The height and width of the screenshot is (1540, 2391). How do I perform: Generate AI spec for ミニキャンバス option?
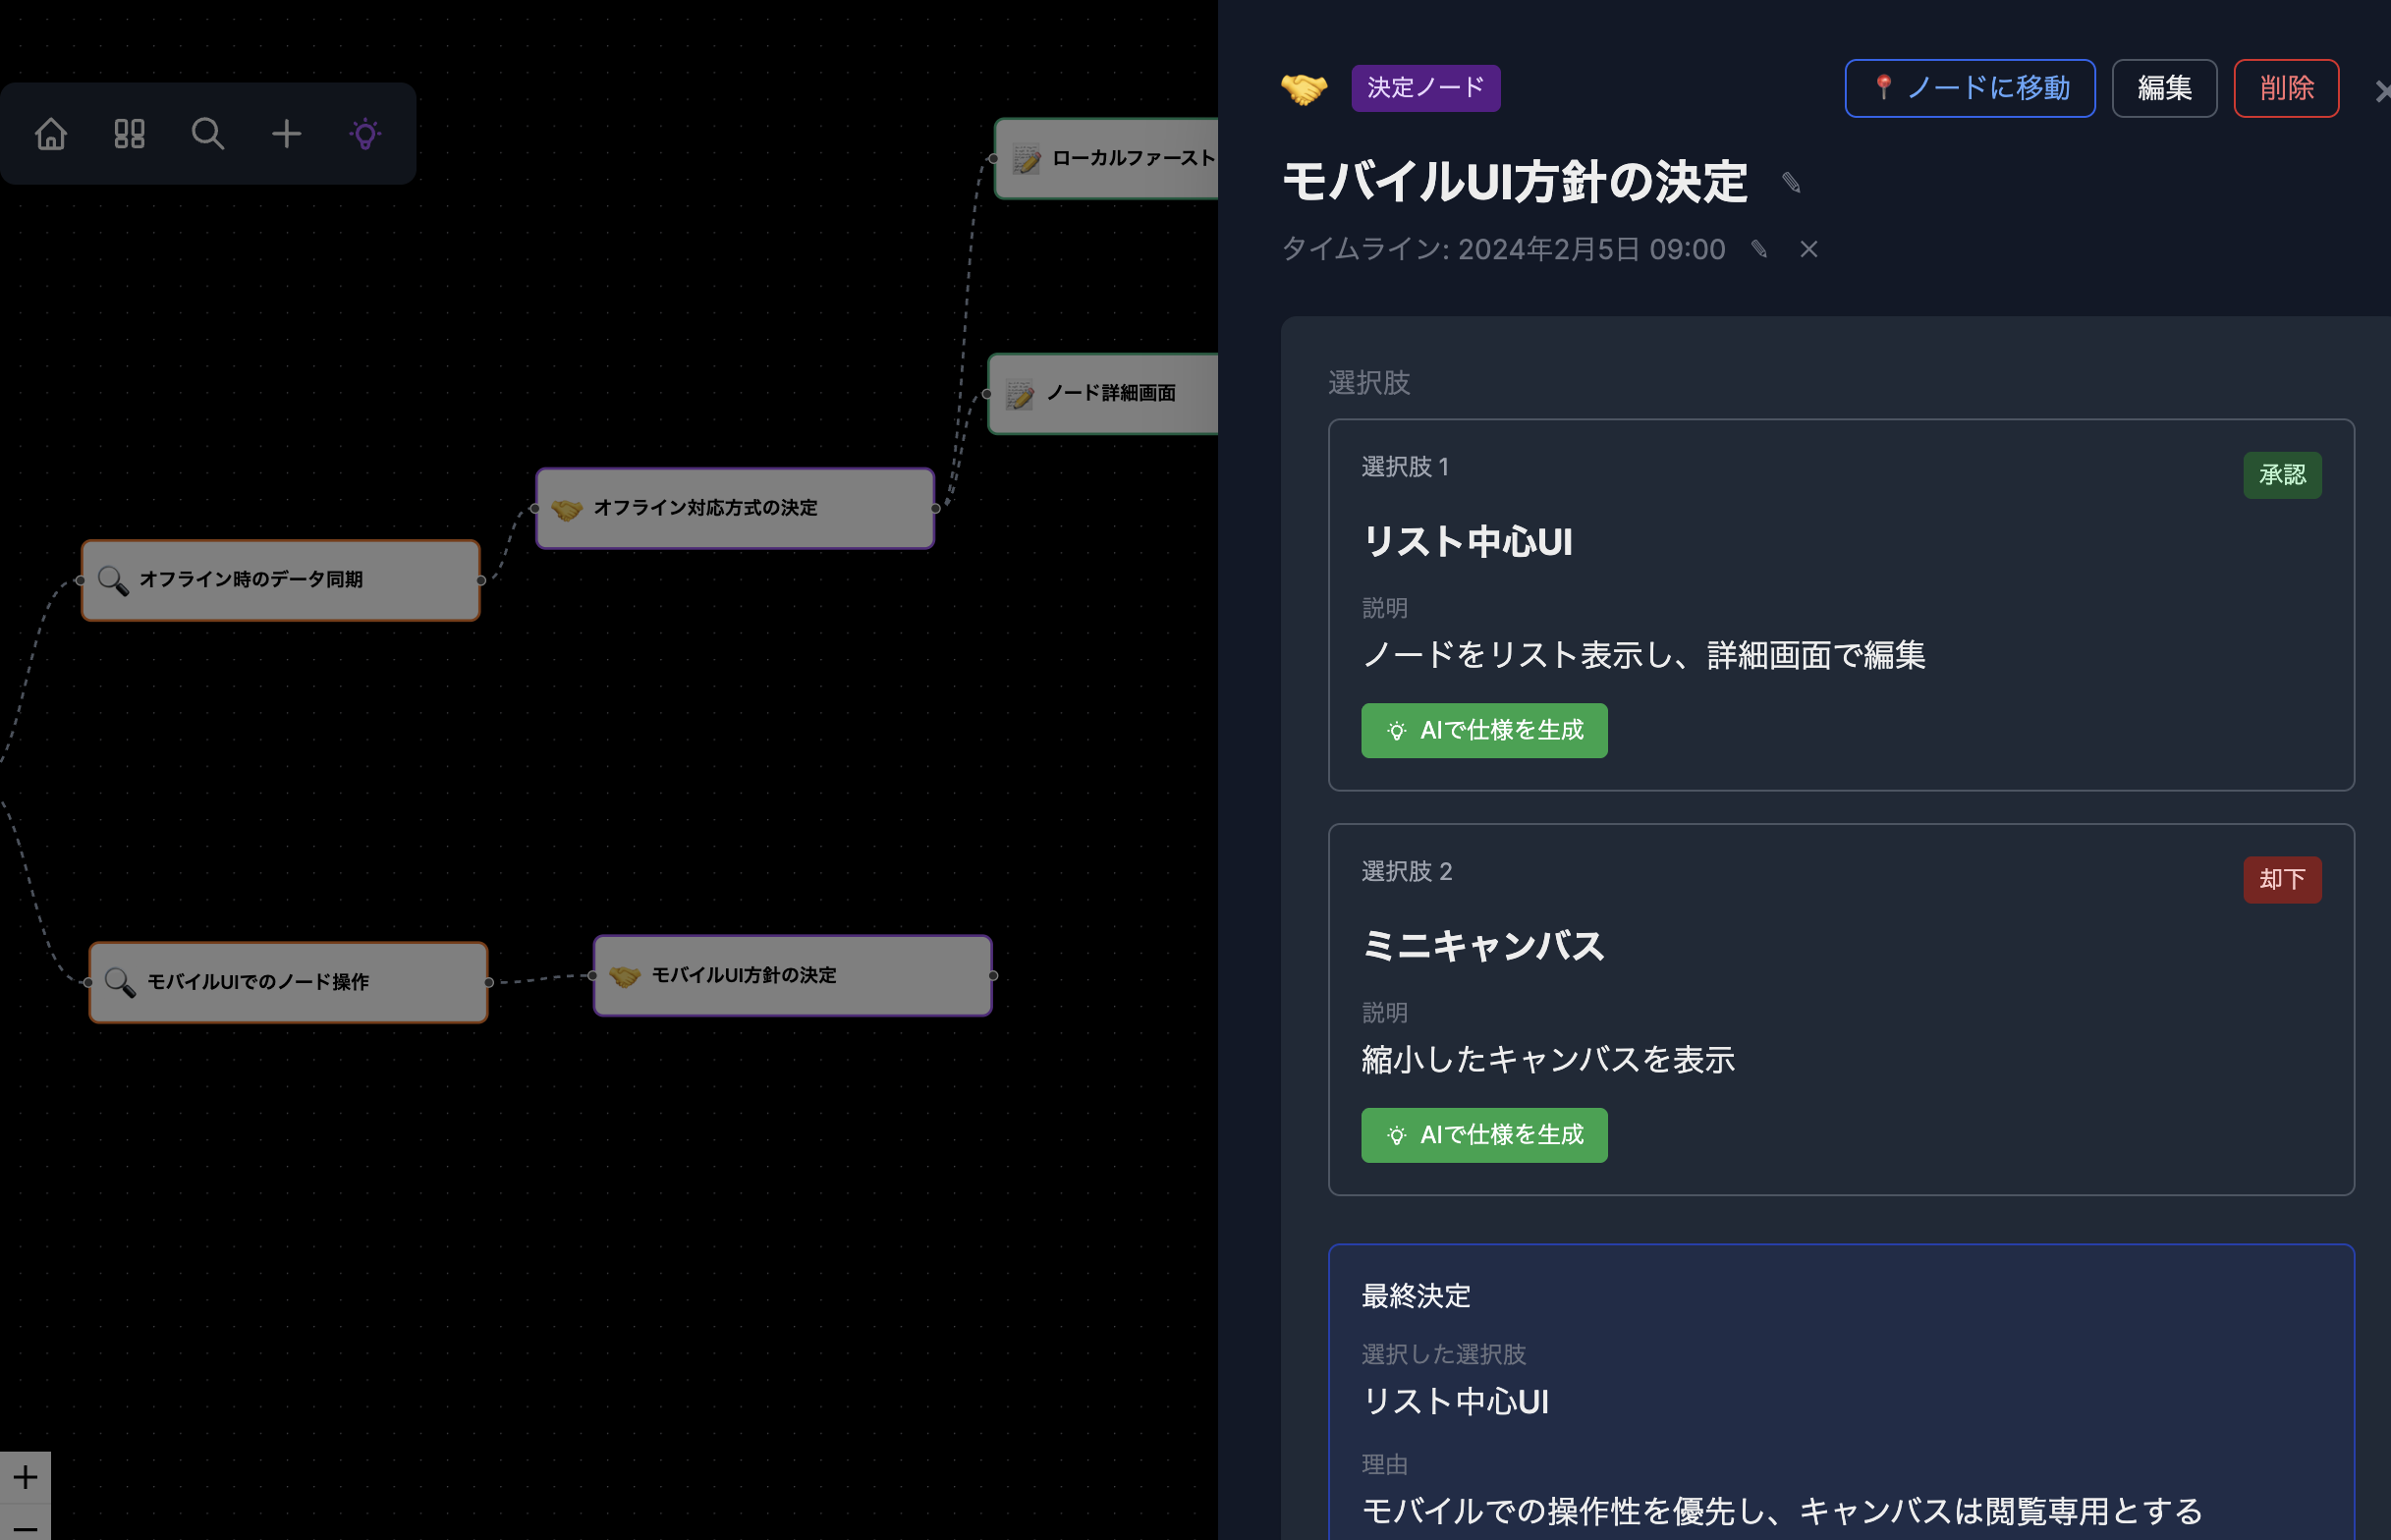[x=1484, y=1135]
